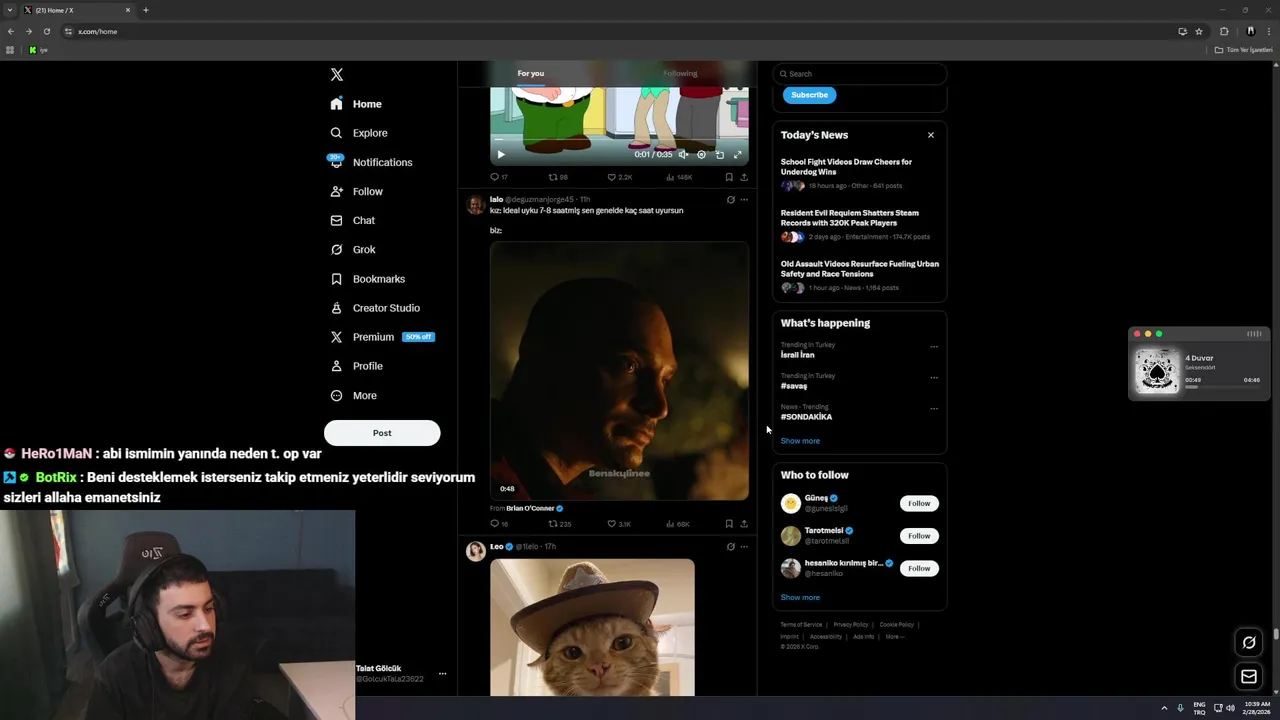Click the 4 Duvar album cover
1280x720 pixels.
pyautogui.click(x=1157, y=371)
